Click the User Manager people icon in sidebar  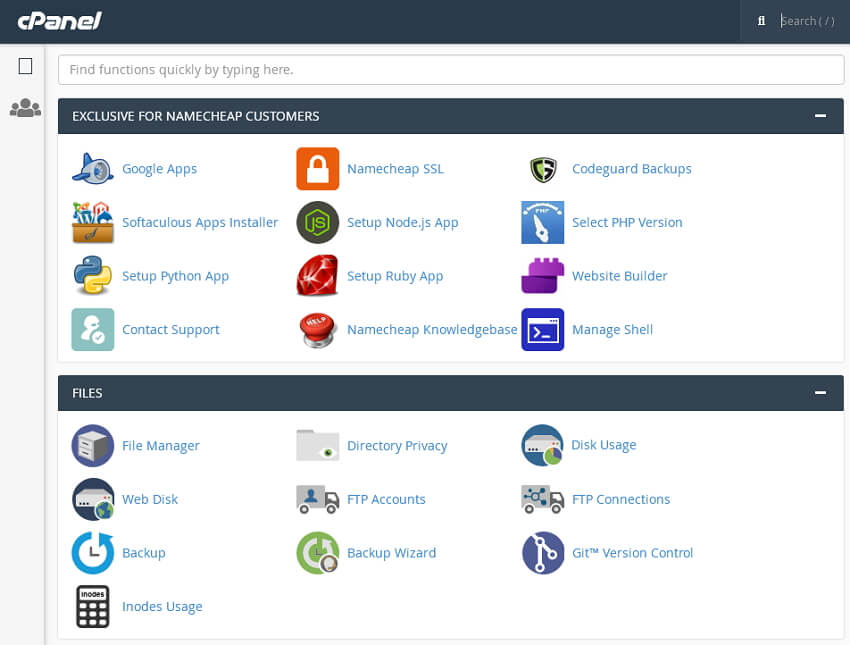pos(25,108)
